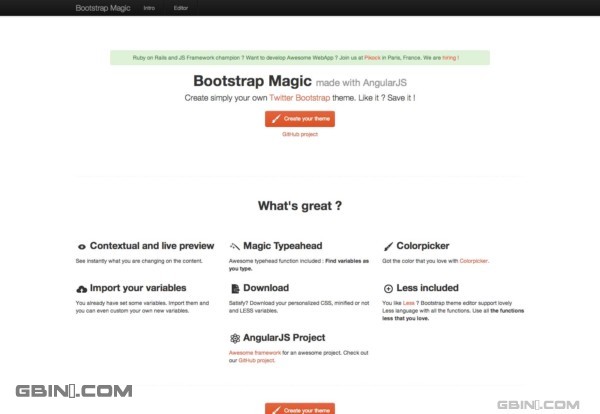The height and width of the screenshot is (414, 600).
Task: Click the Download heading text
Action: [x=266, y=288]
